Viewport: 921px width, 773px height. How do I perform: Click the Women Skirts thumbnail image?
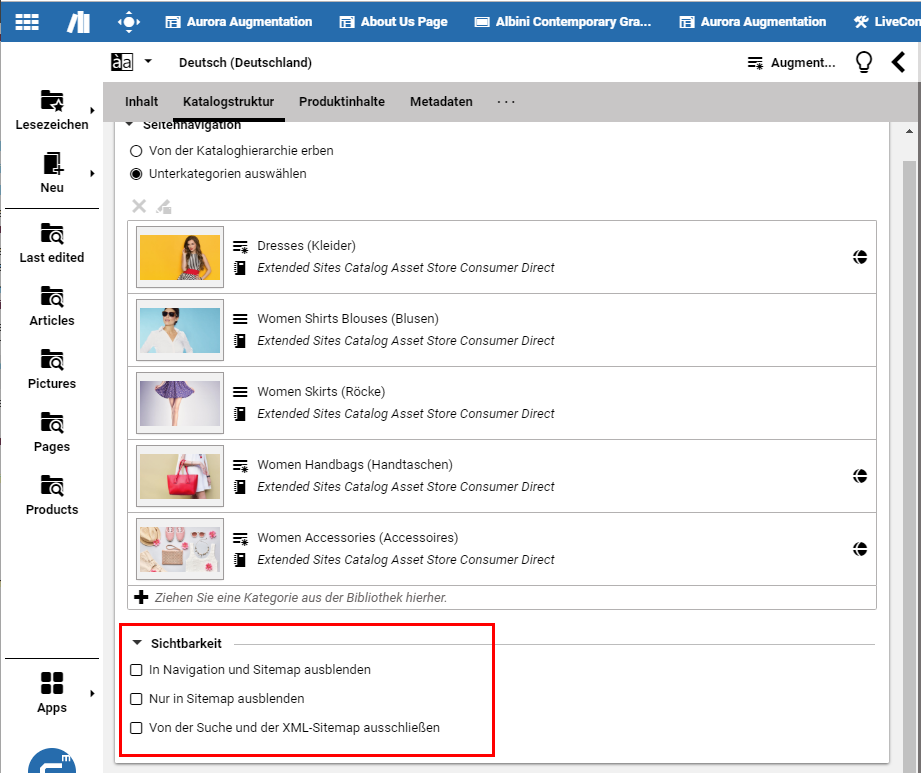click(180, 403)
